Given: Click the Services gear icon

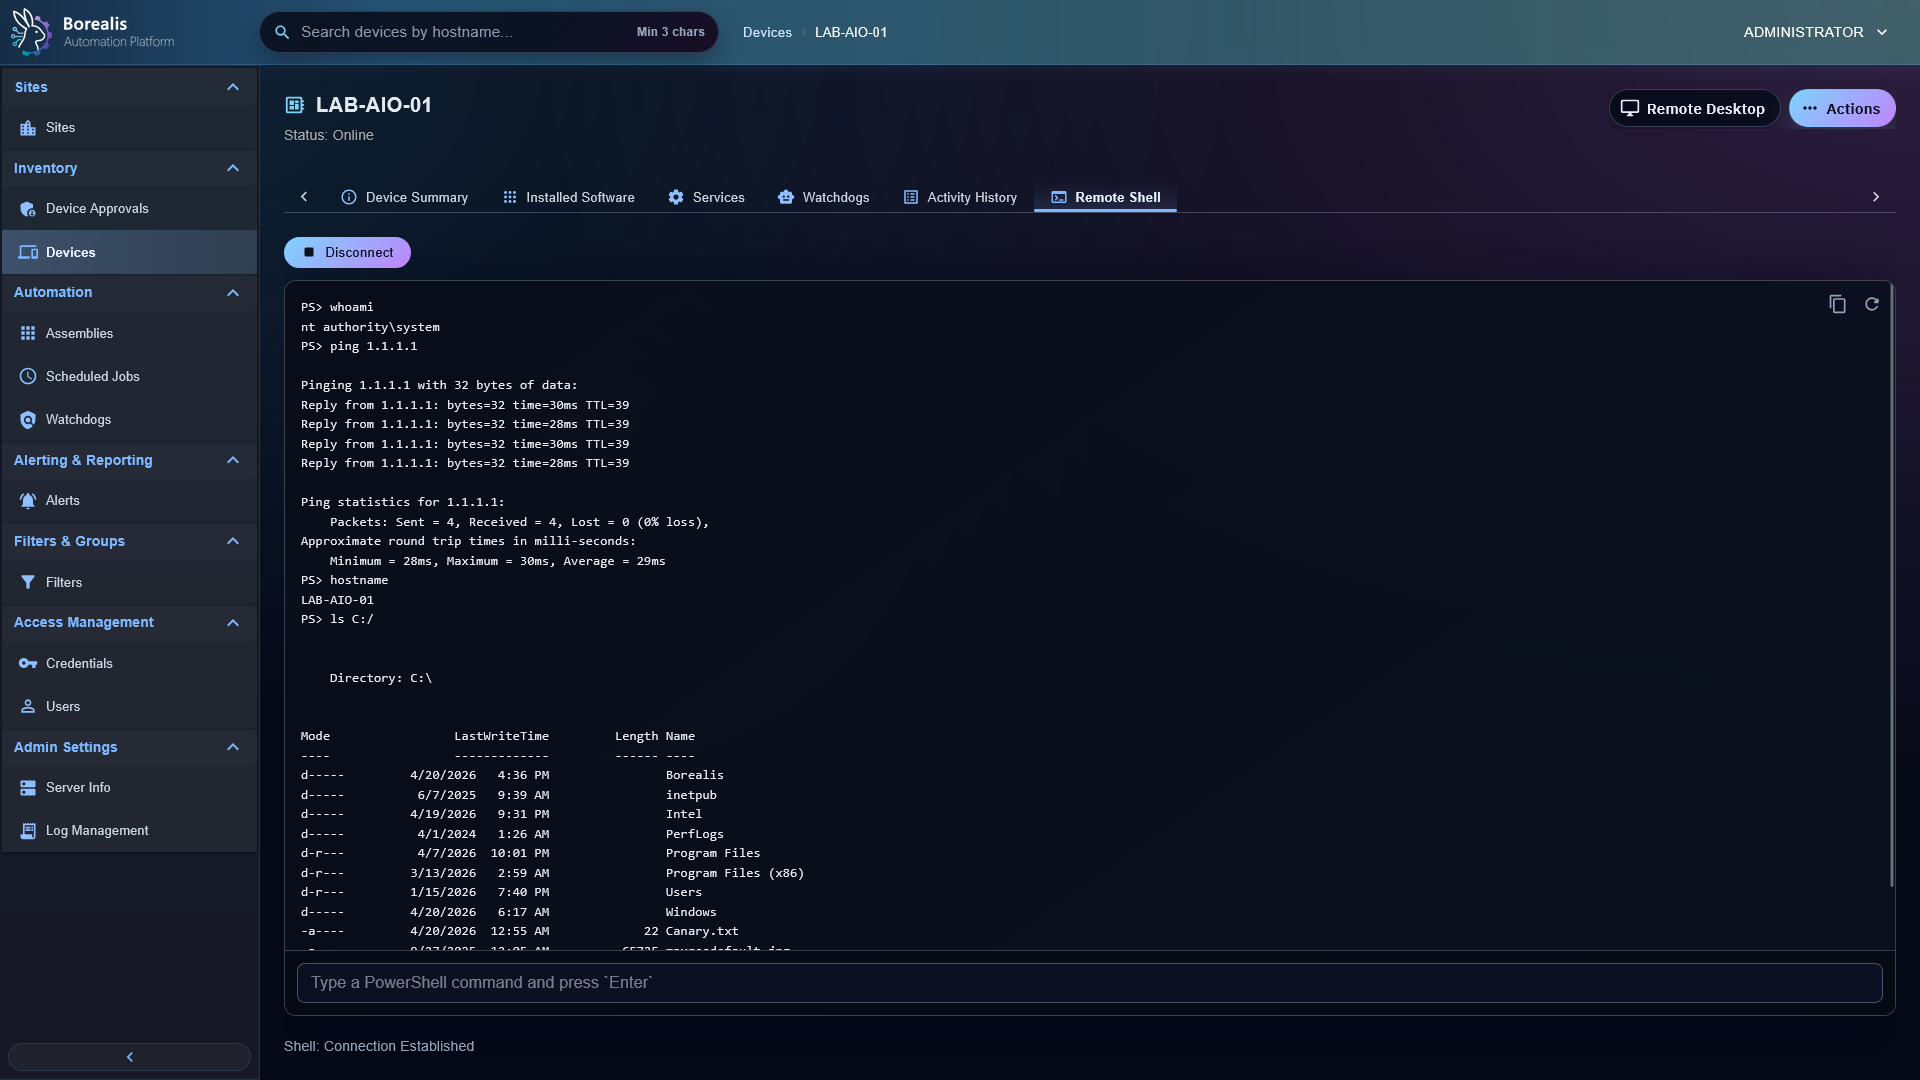Looking at the screenshot, I should [676, 198].
